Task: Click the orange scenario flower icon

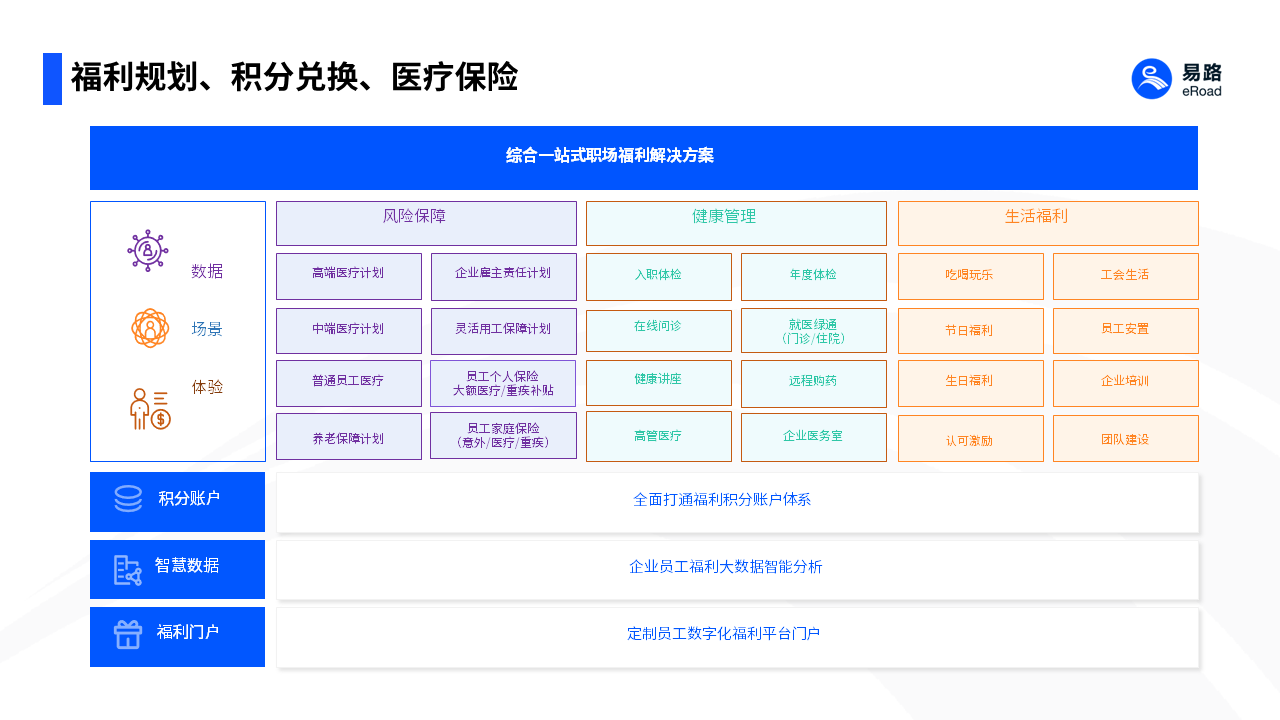Action: (150, 328)
